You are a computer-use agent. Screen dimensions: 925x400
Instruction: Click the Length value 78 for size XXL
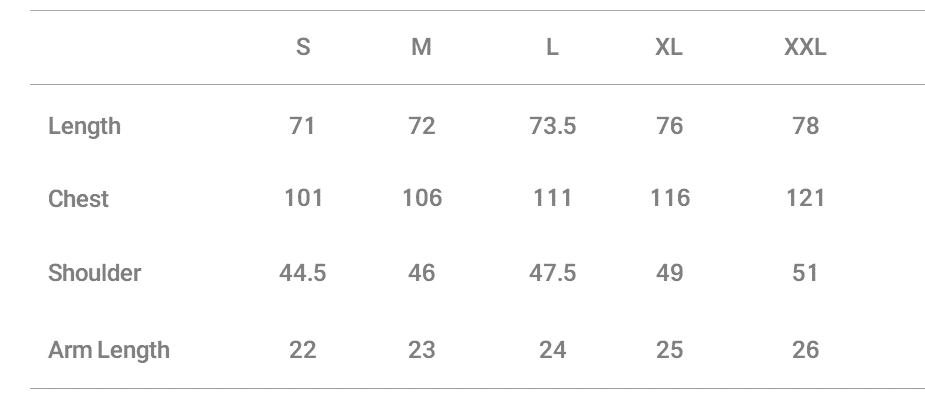click(805, 126)
